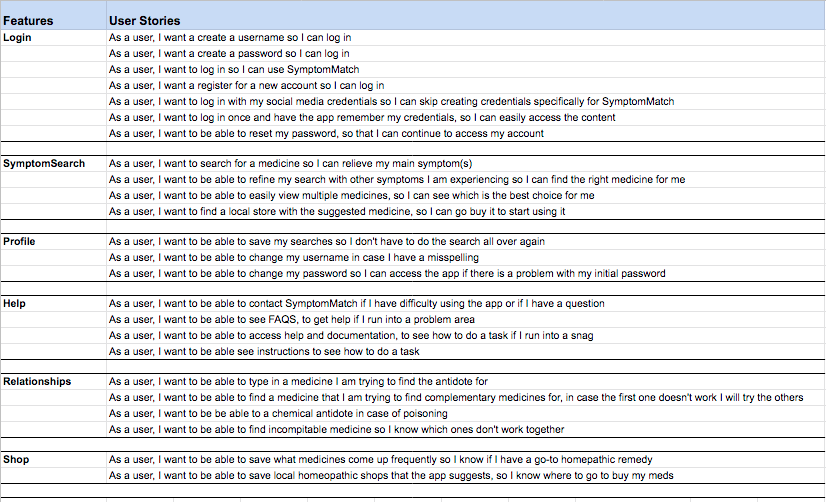Click the Relationships feature cell
The height and width of the screenshot is (502, 826).
53,382
